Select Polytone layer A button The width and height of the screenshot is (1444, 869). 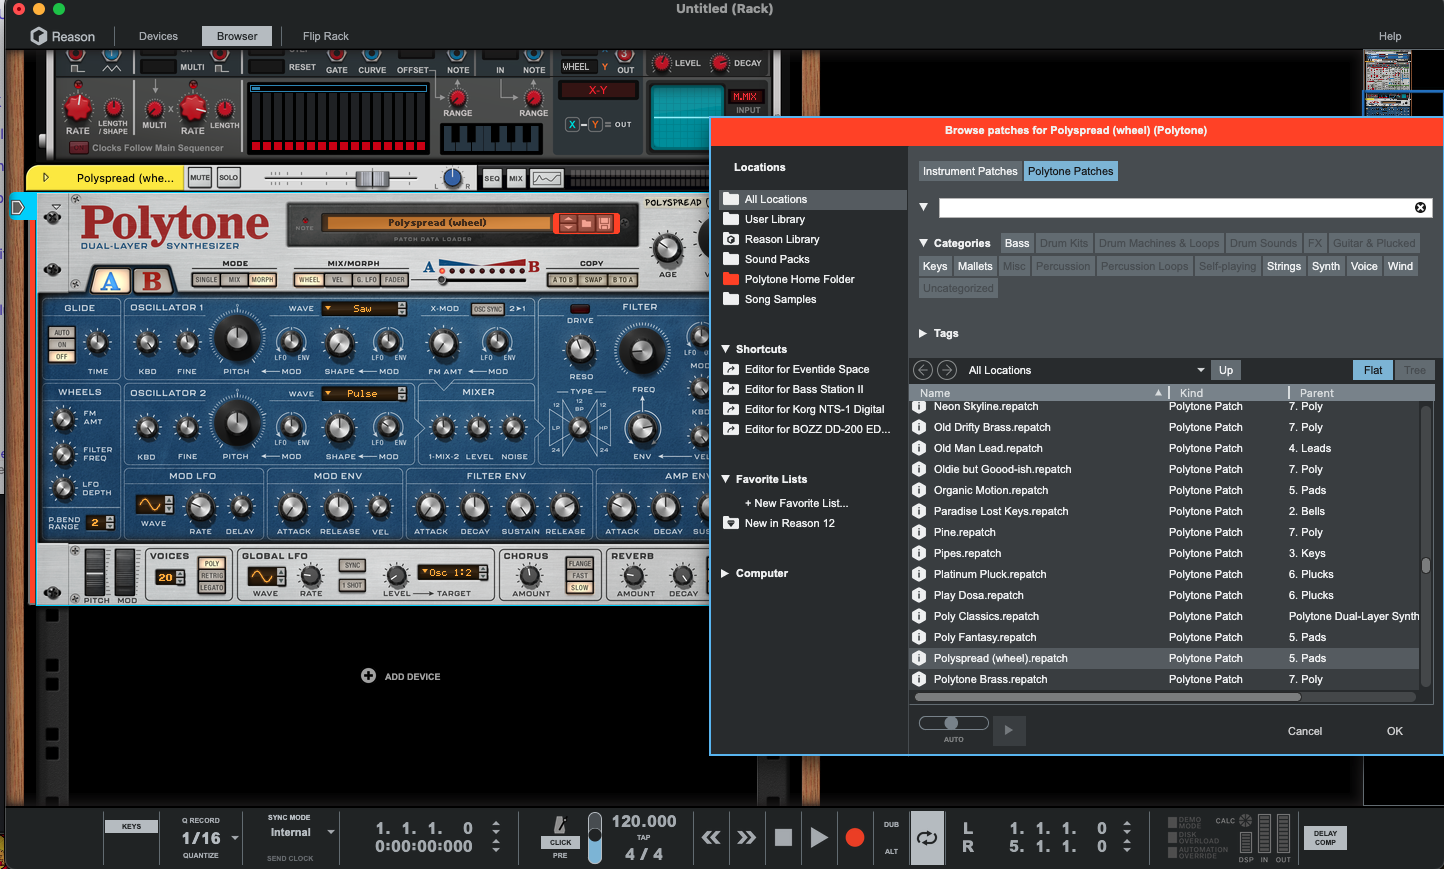[x=111, y=281]
